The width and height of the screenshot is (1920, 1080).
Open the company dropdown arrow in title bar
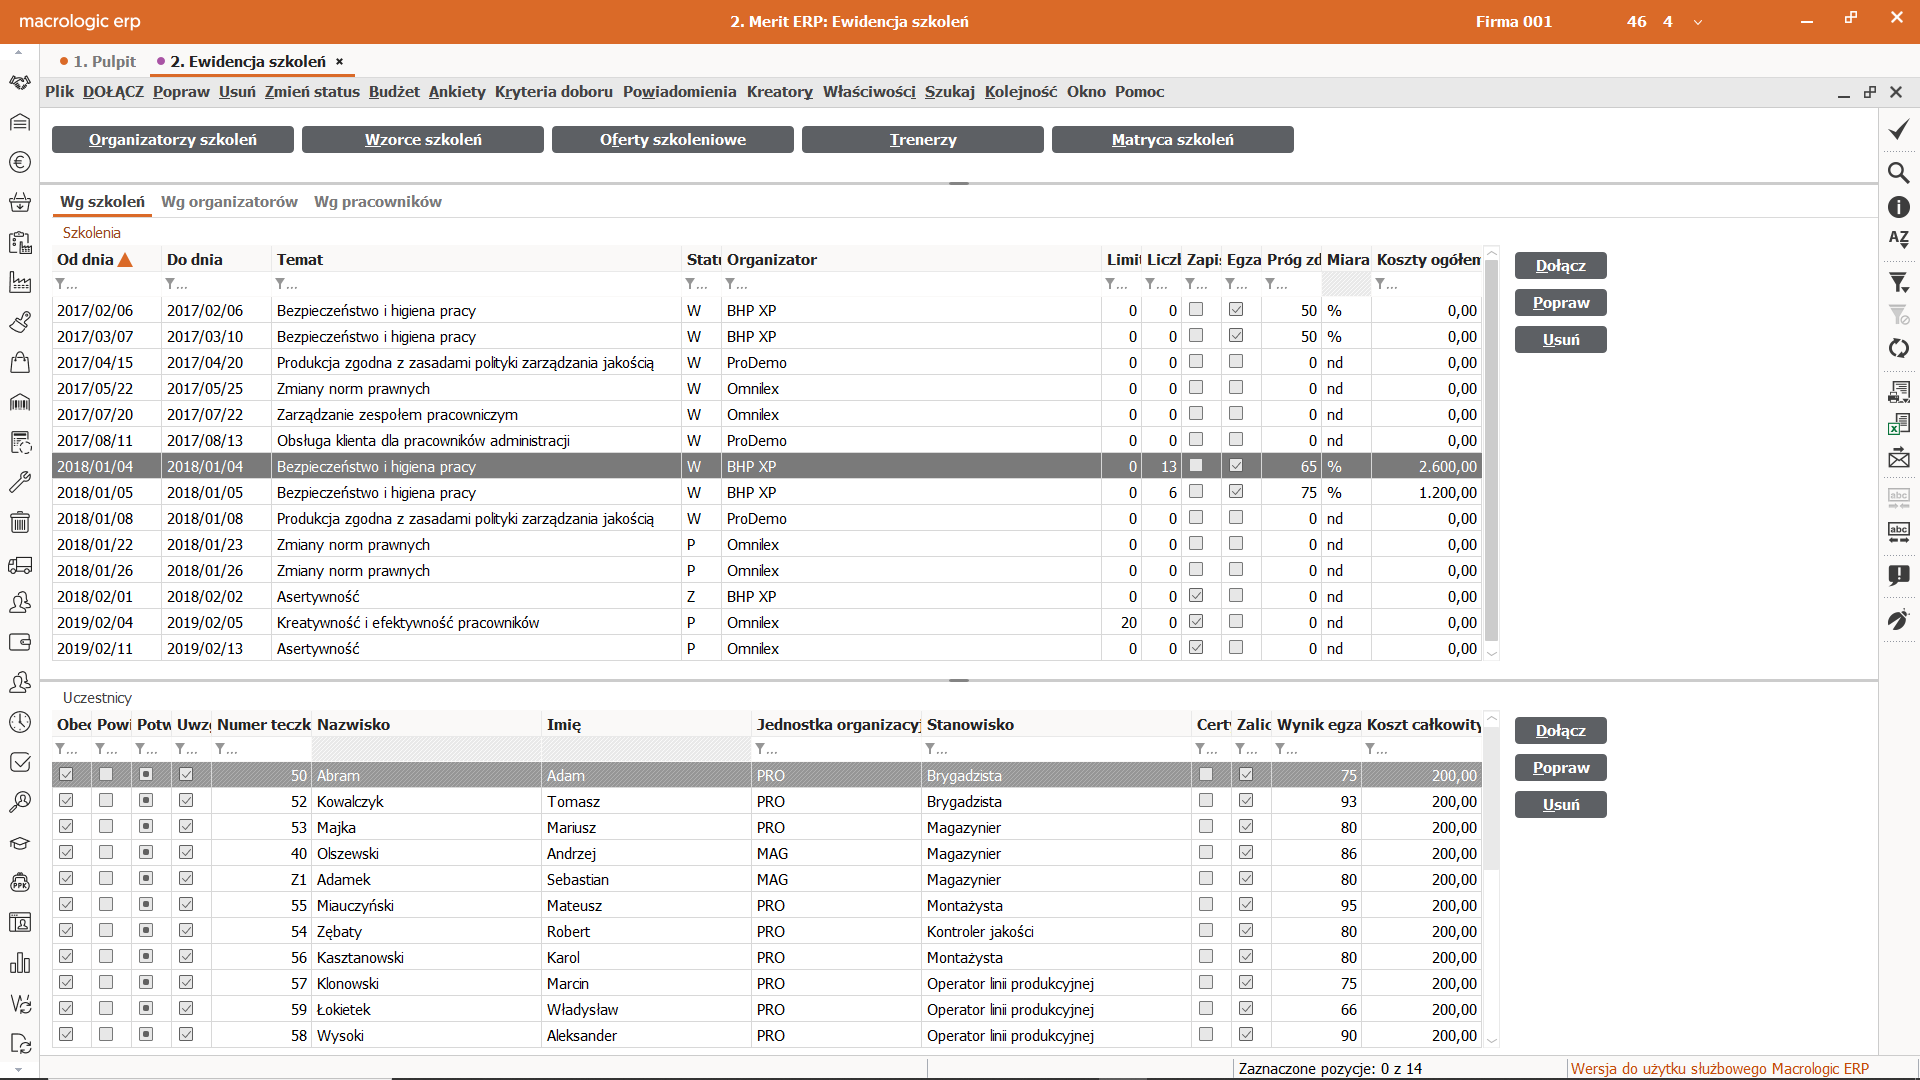tap(1697, 22)
